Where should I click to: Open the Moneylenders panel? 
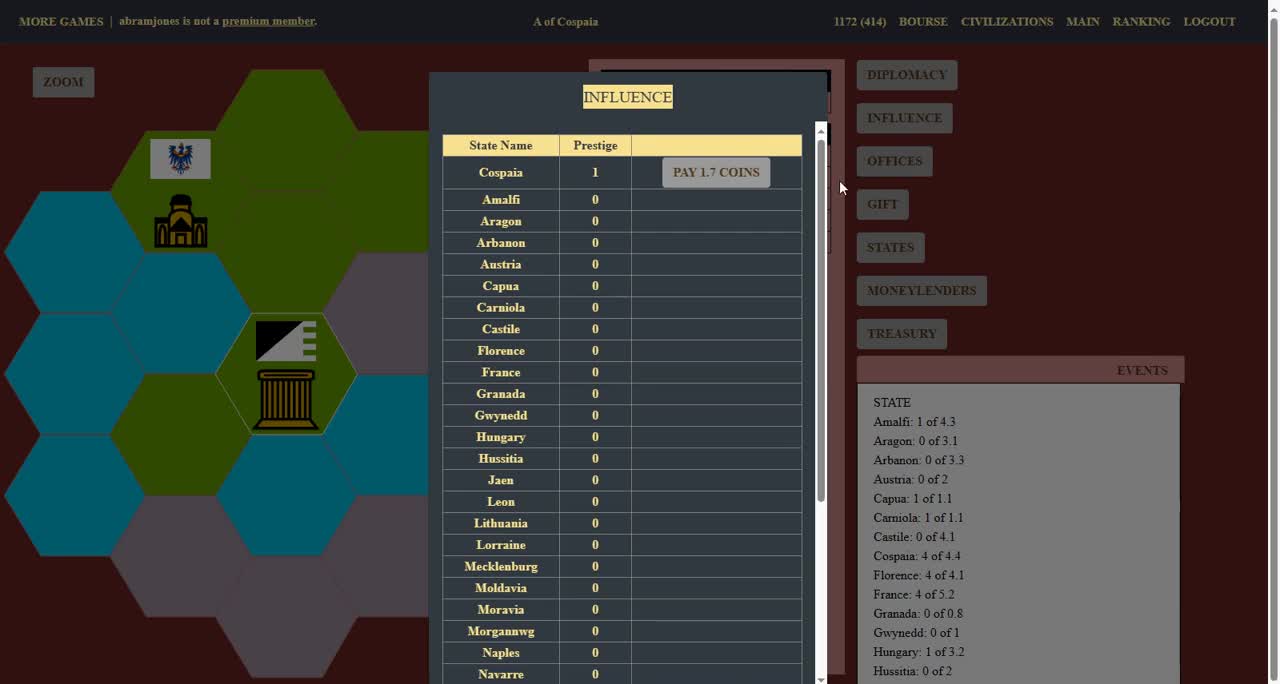tap(921, 291)
